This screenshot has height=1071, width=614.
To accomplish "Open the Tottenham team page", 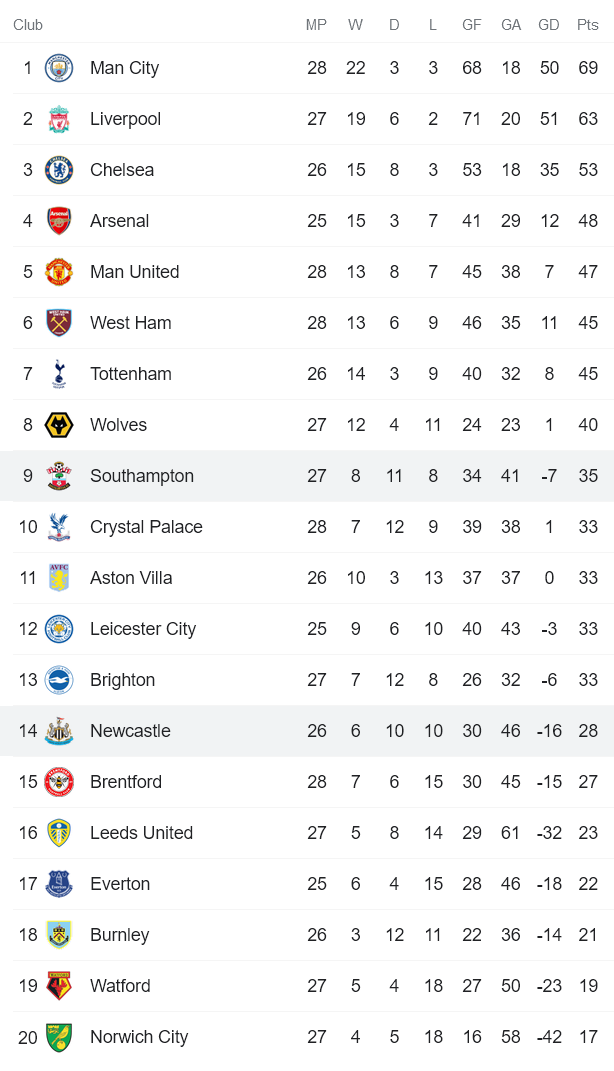I will point(130,373).
